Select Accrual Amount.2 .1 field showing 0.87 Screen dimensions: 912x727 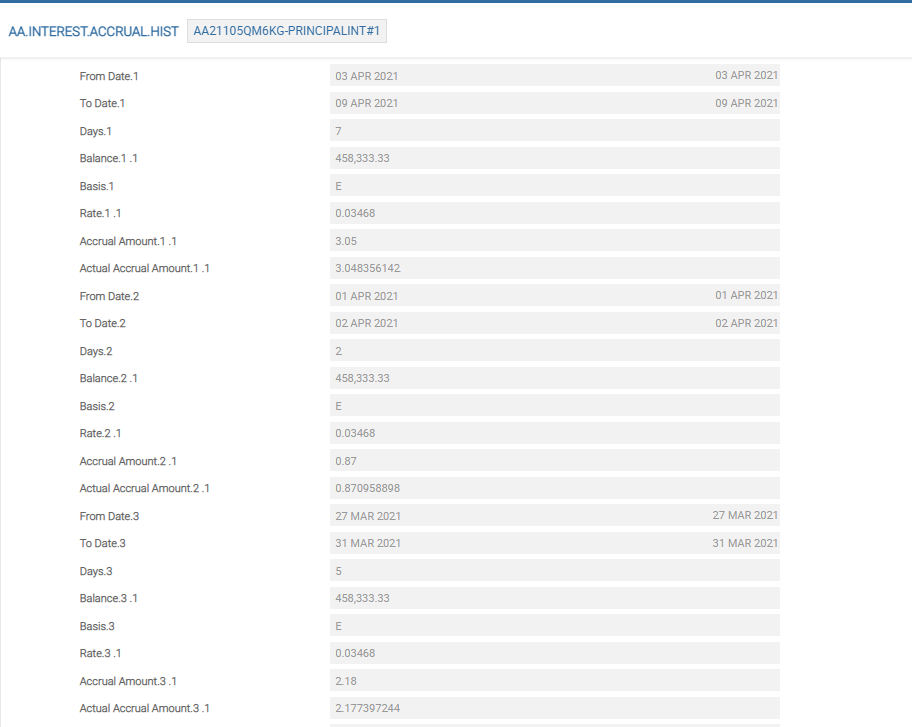pyautogui.click(x=554, y=461)
